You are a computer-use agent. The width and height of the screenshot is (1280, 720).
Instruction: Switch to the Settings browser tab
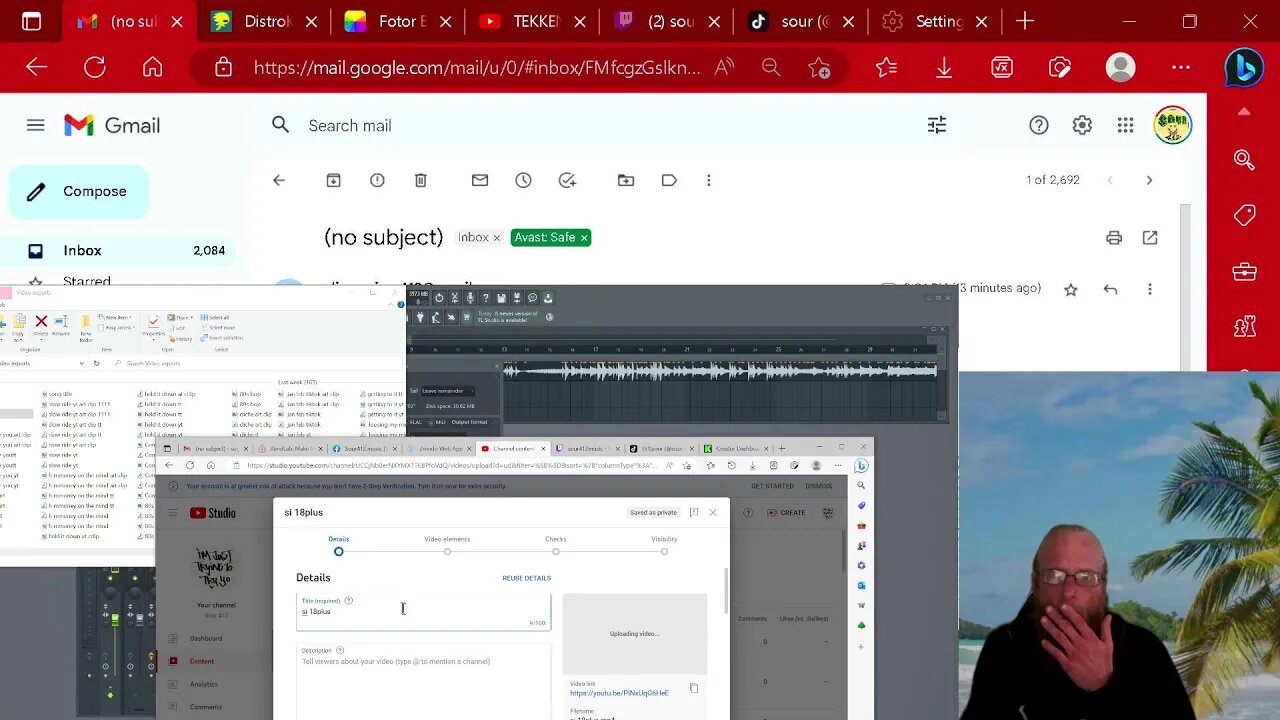coord(933,21)
